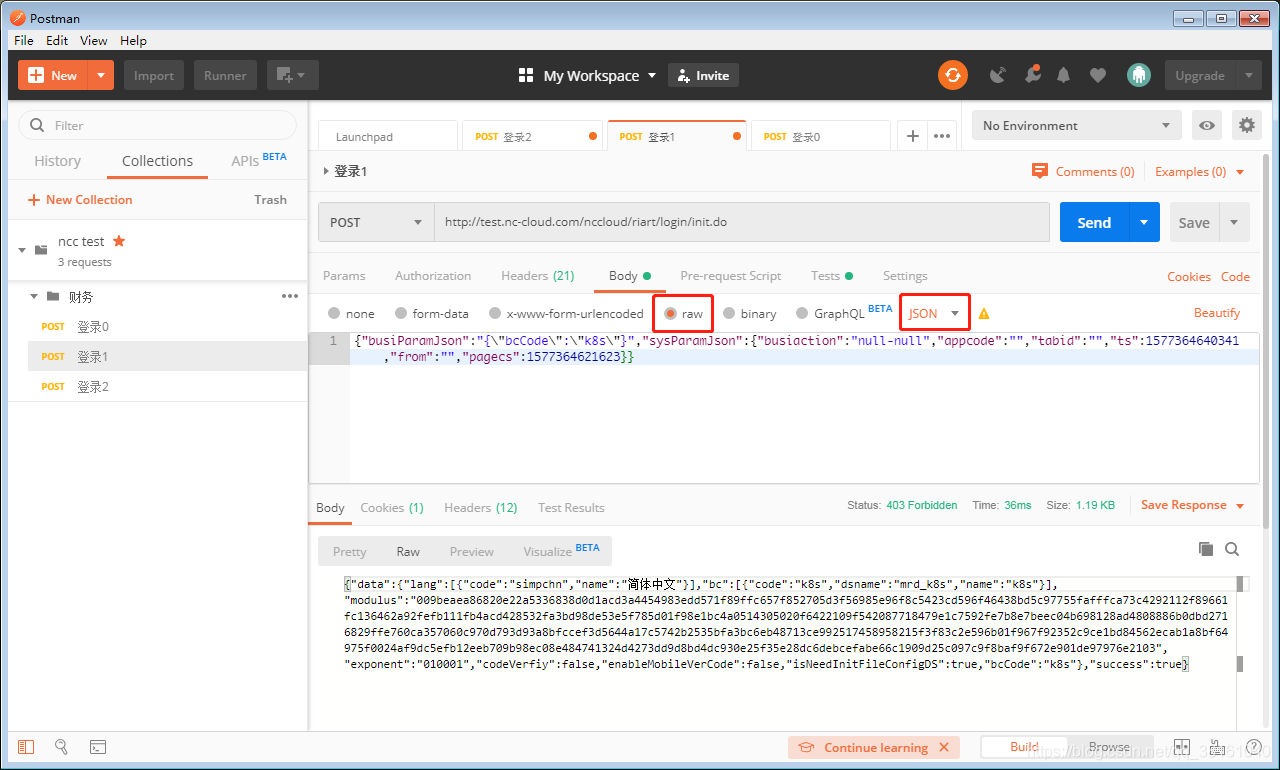
Task: Click the heart icon in header
Action: coord(1098,75)
